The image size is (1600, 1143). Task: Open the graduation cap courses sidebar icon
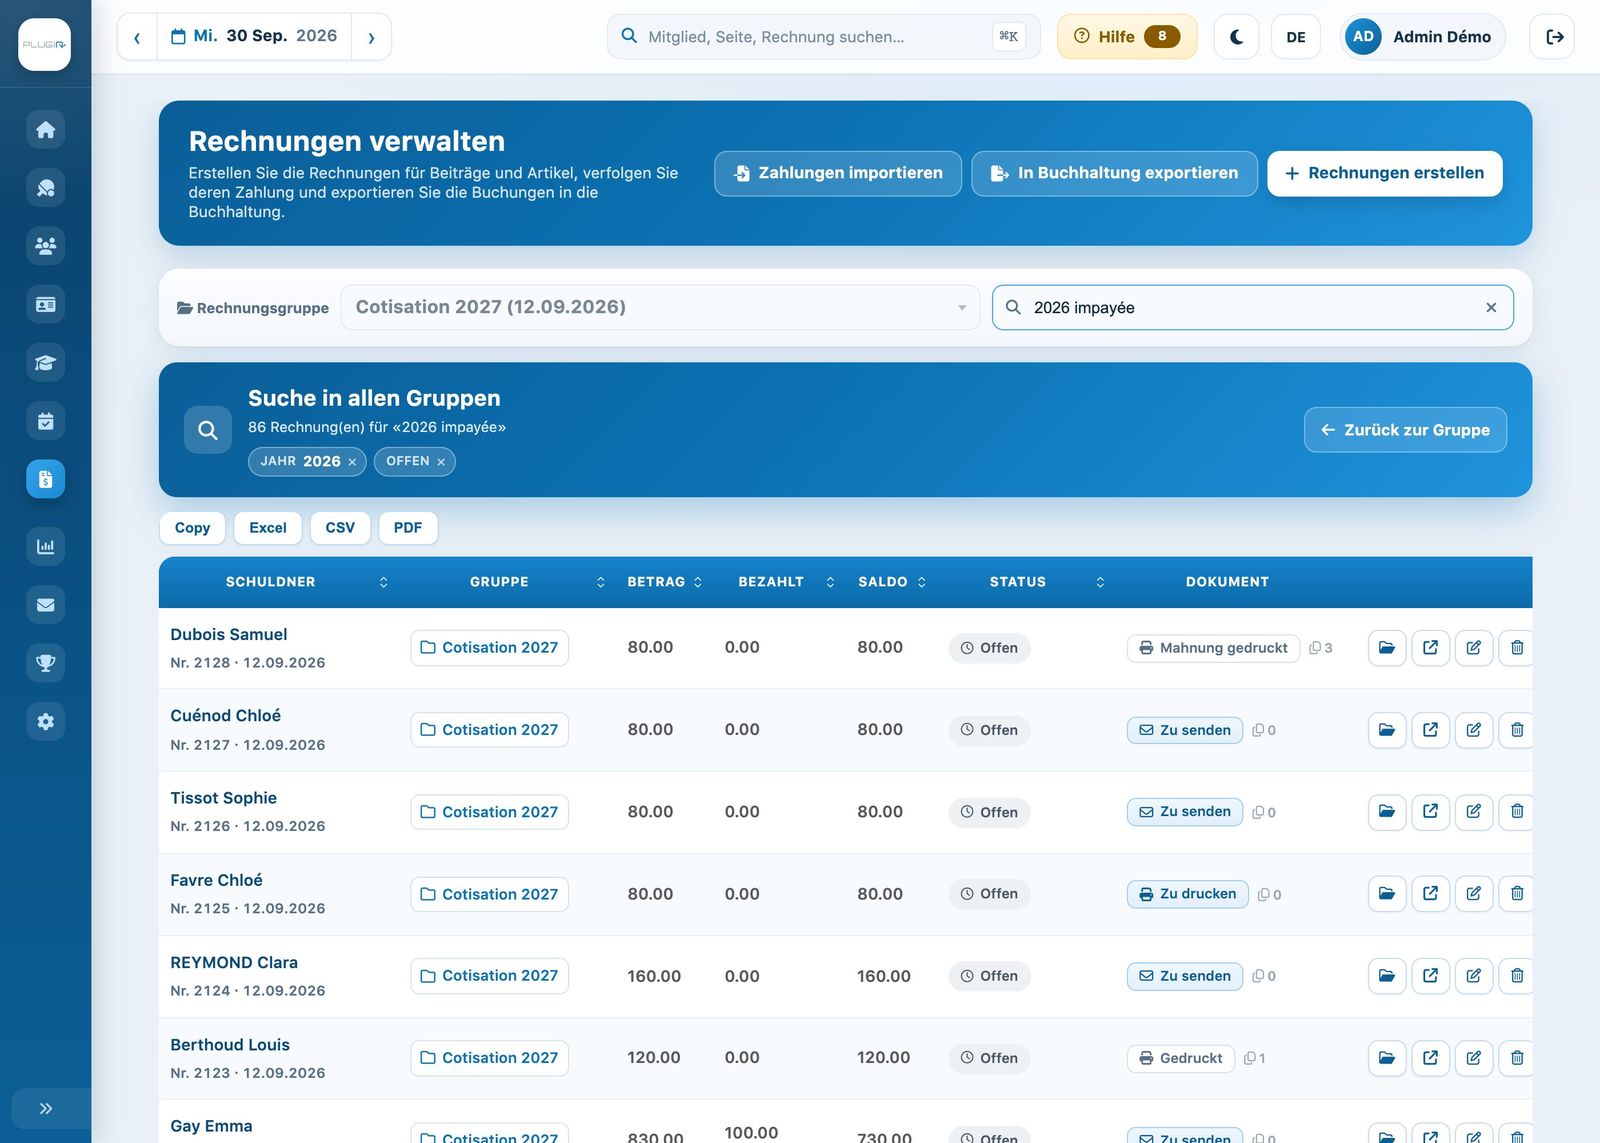[45, 363]
